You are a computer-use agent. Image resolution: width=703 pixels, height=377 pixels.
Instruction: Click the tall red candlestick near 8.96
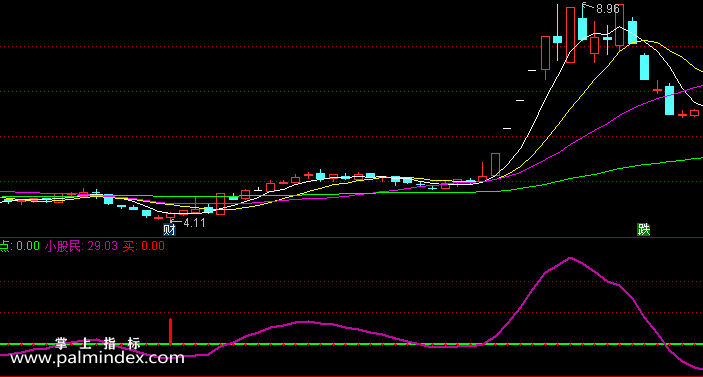pos(570,35)
